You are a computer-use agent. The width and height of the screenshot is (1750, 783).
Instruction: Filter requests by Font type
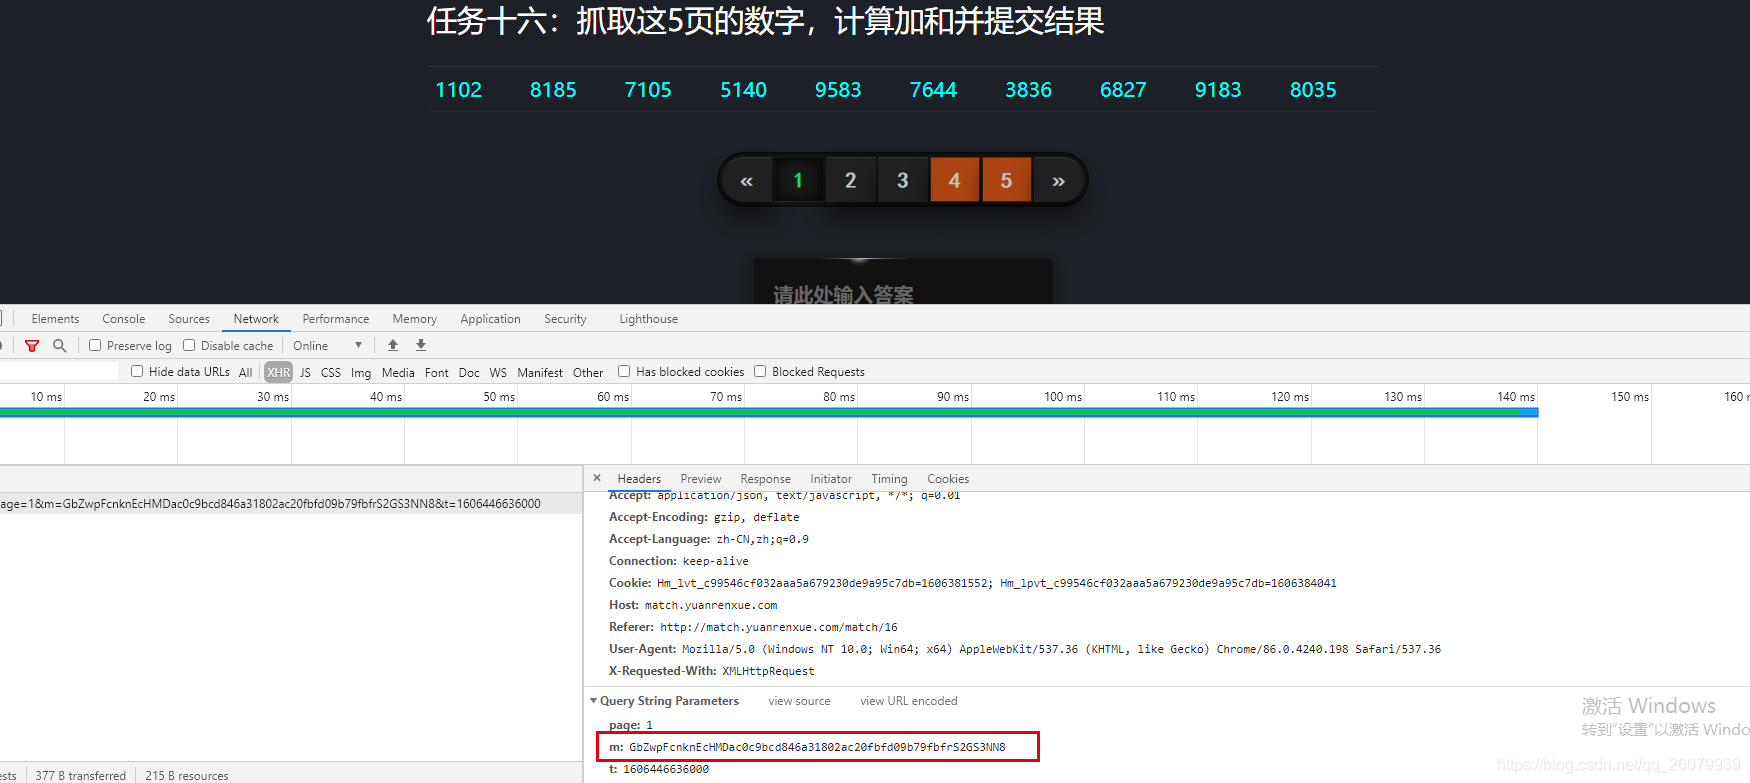(x=437, y=372)
